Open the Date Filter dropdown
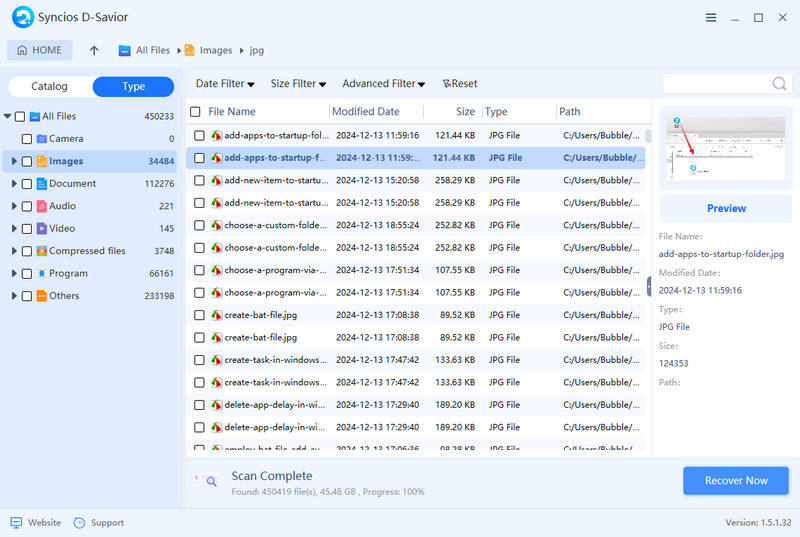 224,84
